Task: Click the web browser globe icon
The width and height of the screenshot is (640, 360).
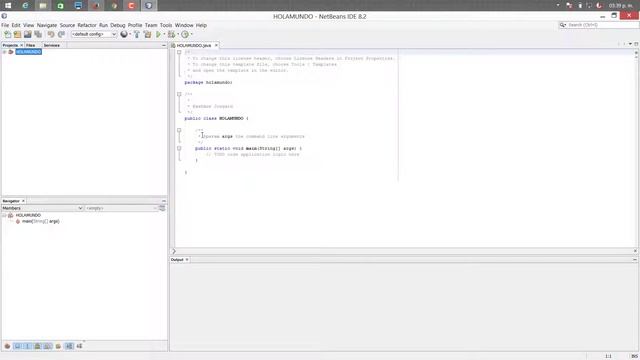Action: click(124, 35)
